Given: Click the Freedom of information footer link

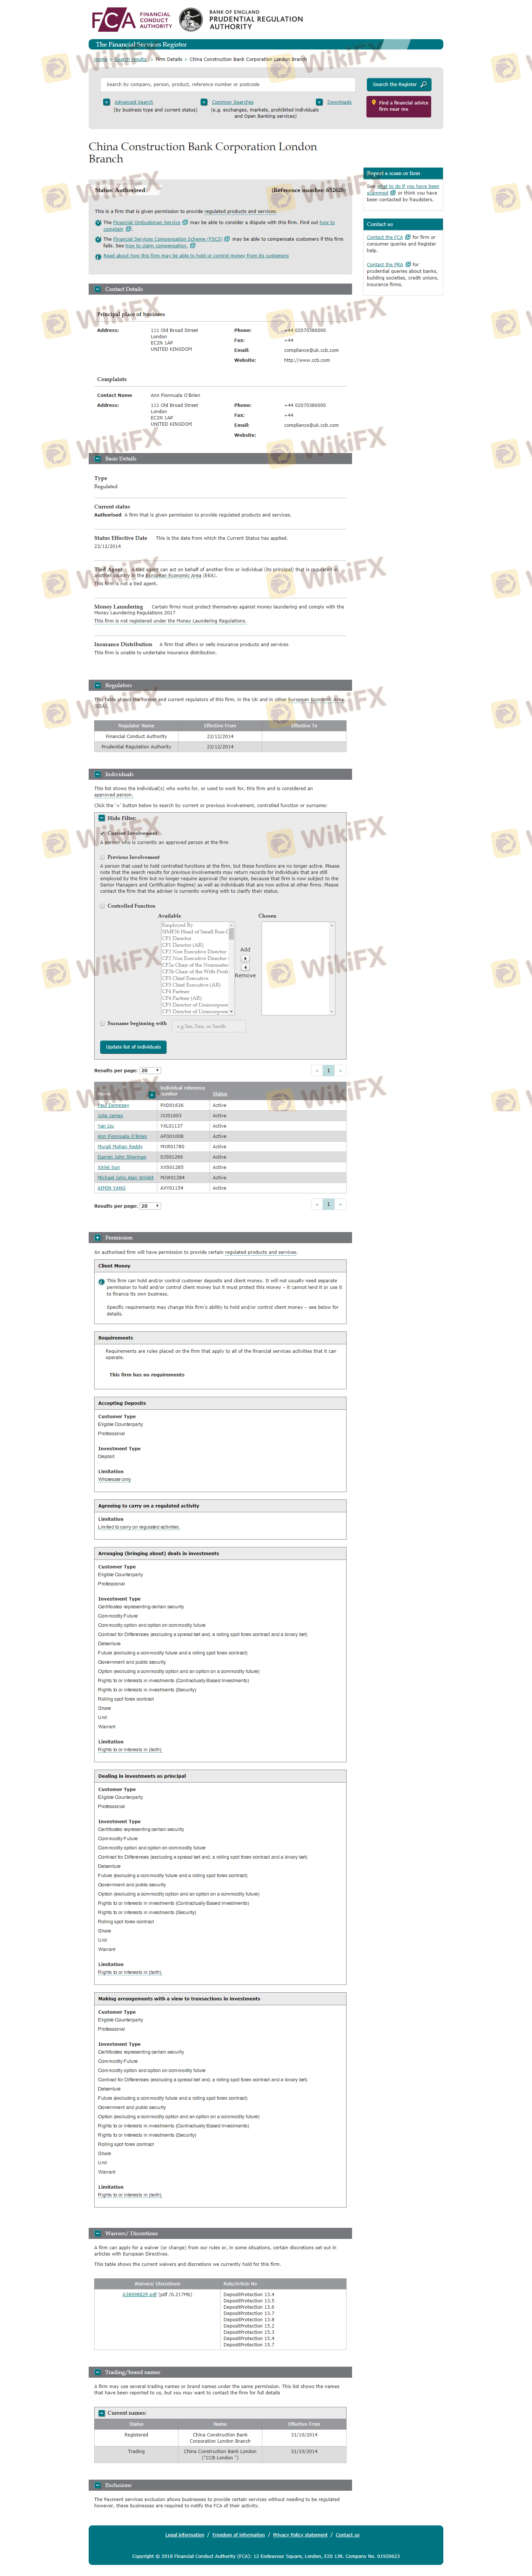Looking at the screenshot, I should coord(239,2535).
